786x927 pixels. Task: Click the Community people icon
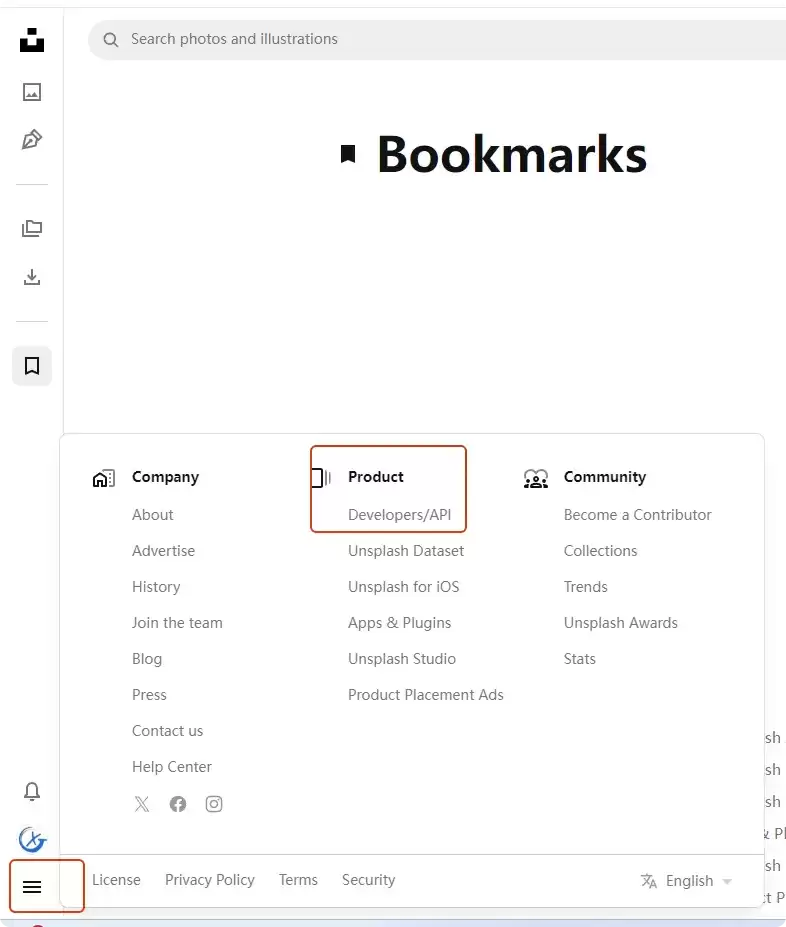(536, 478)
